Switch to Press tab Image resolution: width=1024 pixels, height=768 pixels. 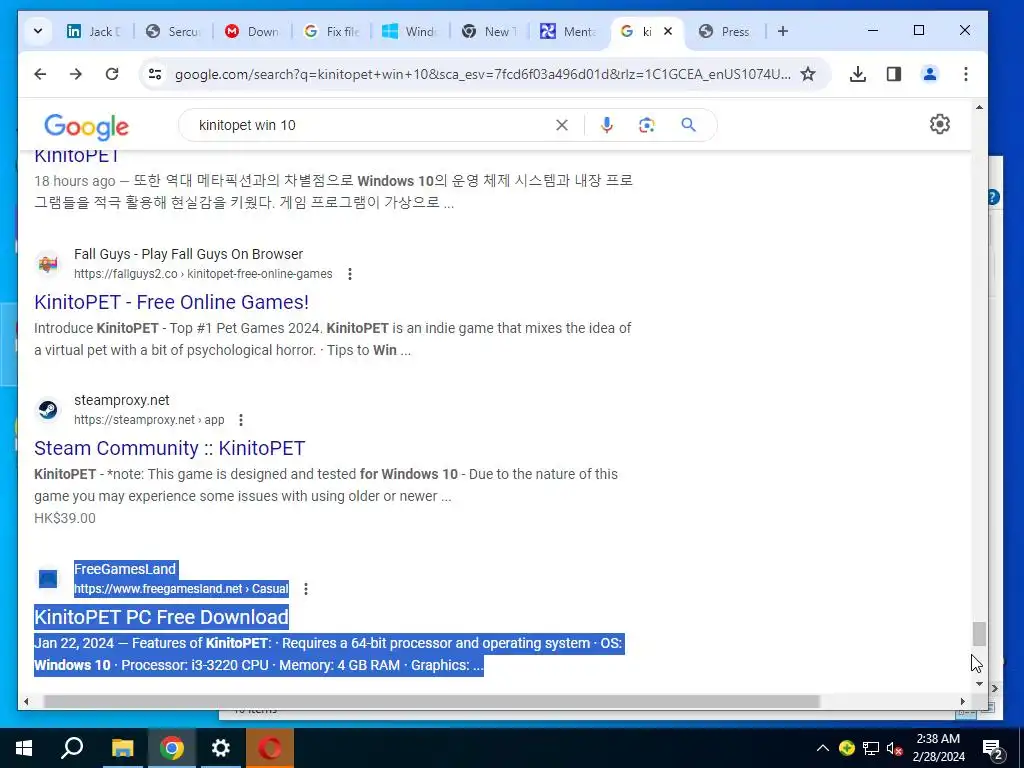725,31
